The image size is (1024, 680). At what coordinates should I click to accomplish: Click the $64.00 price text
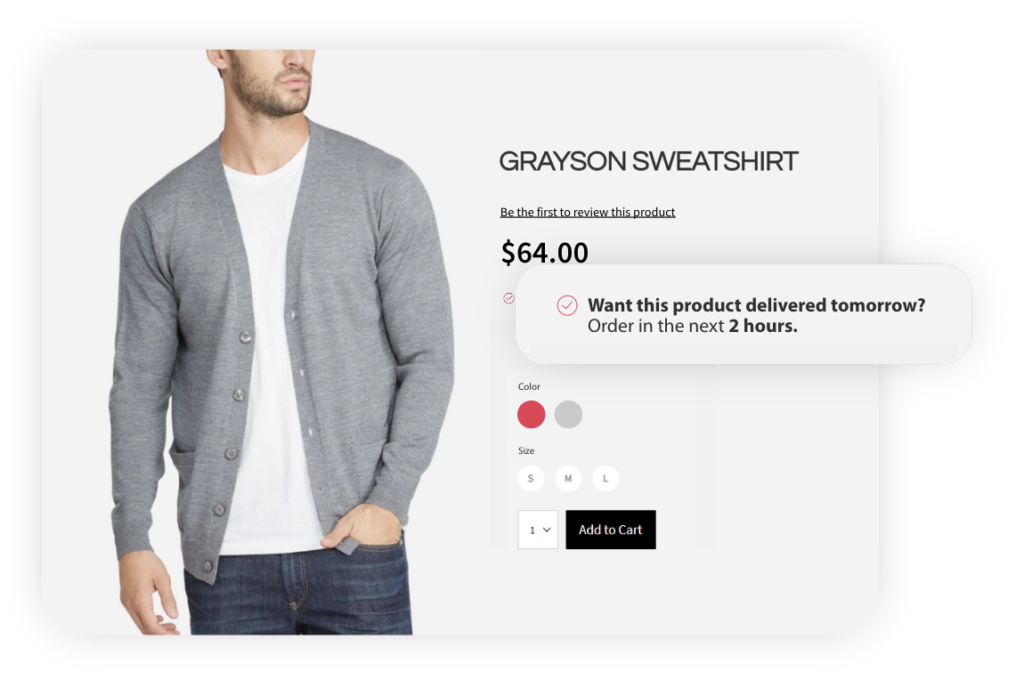tap(545, 253)
